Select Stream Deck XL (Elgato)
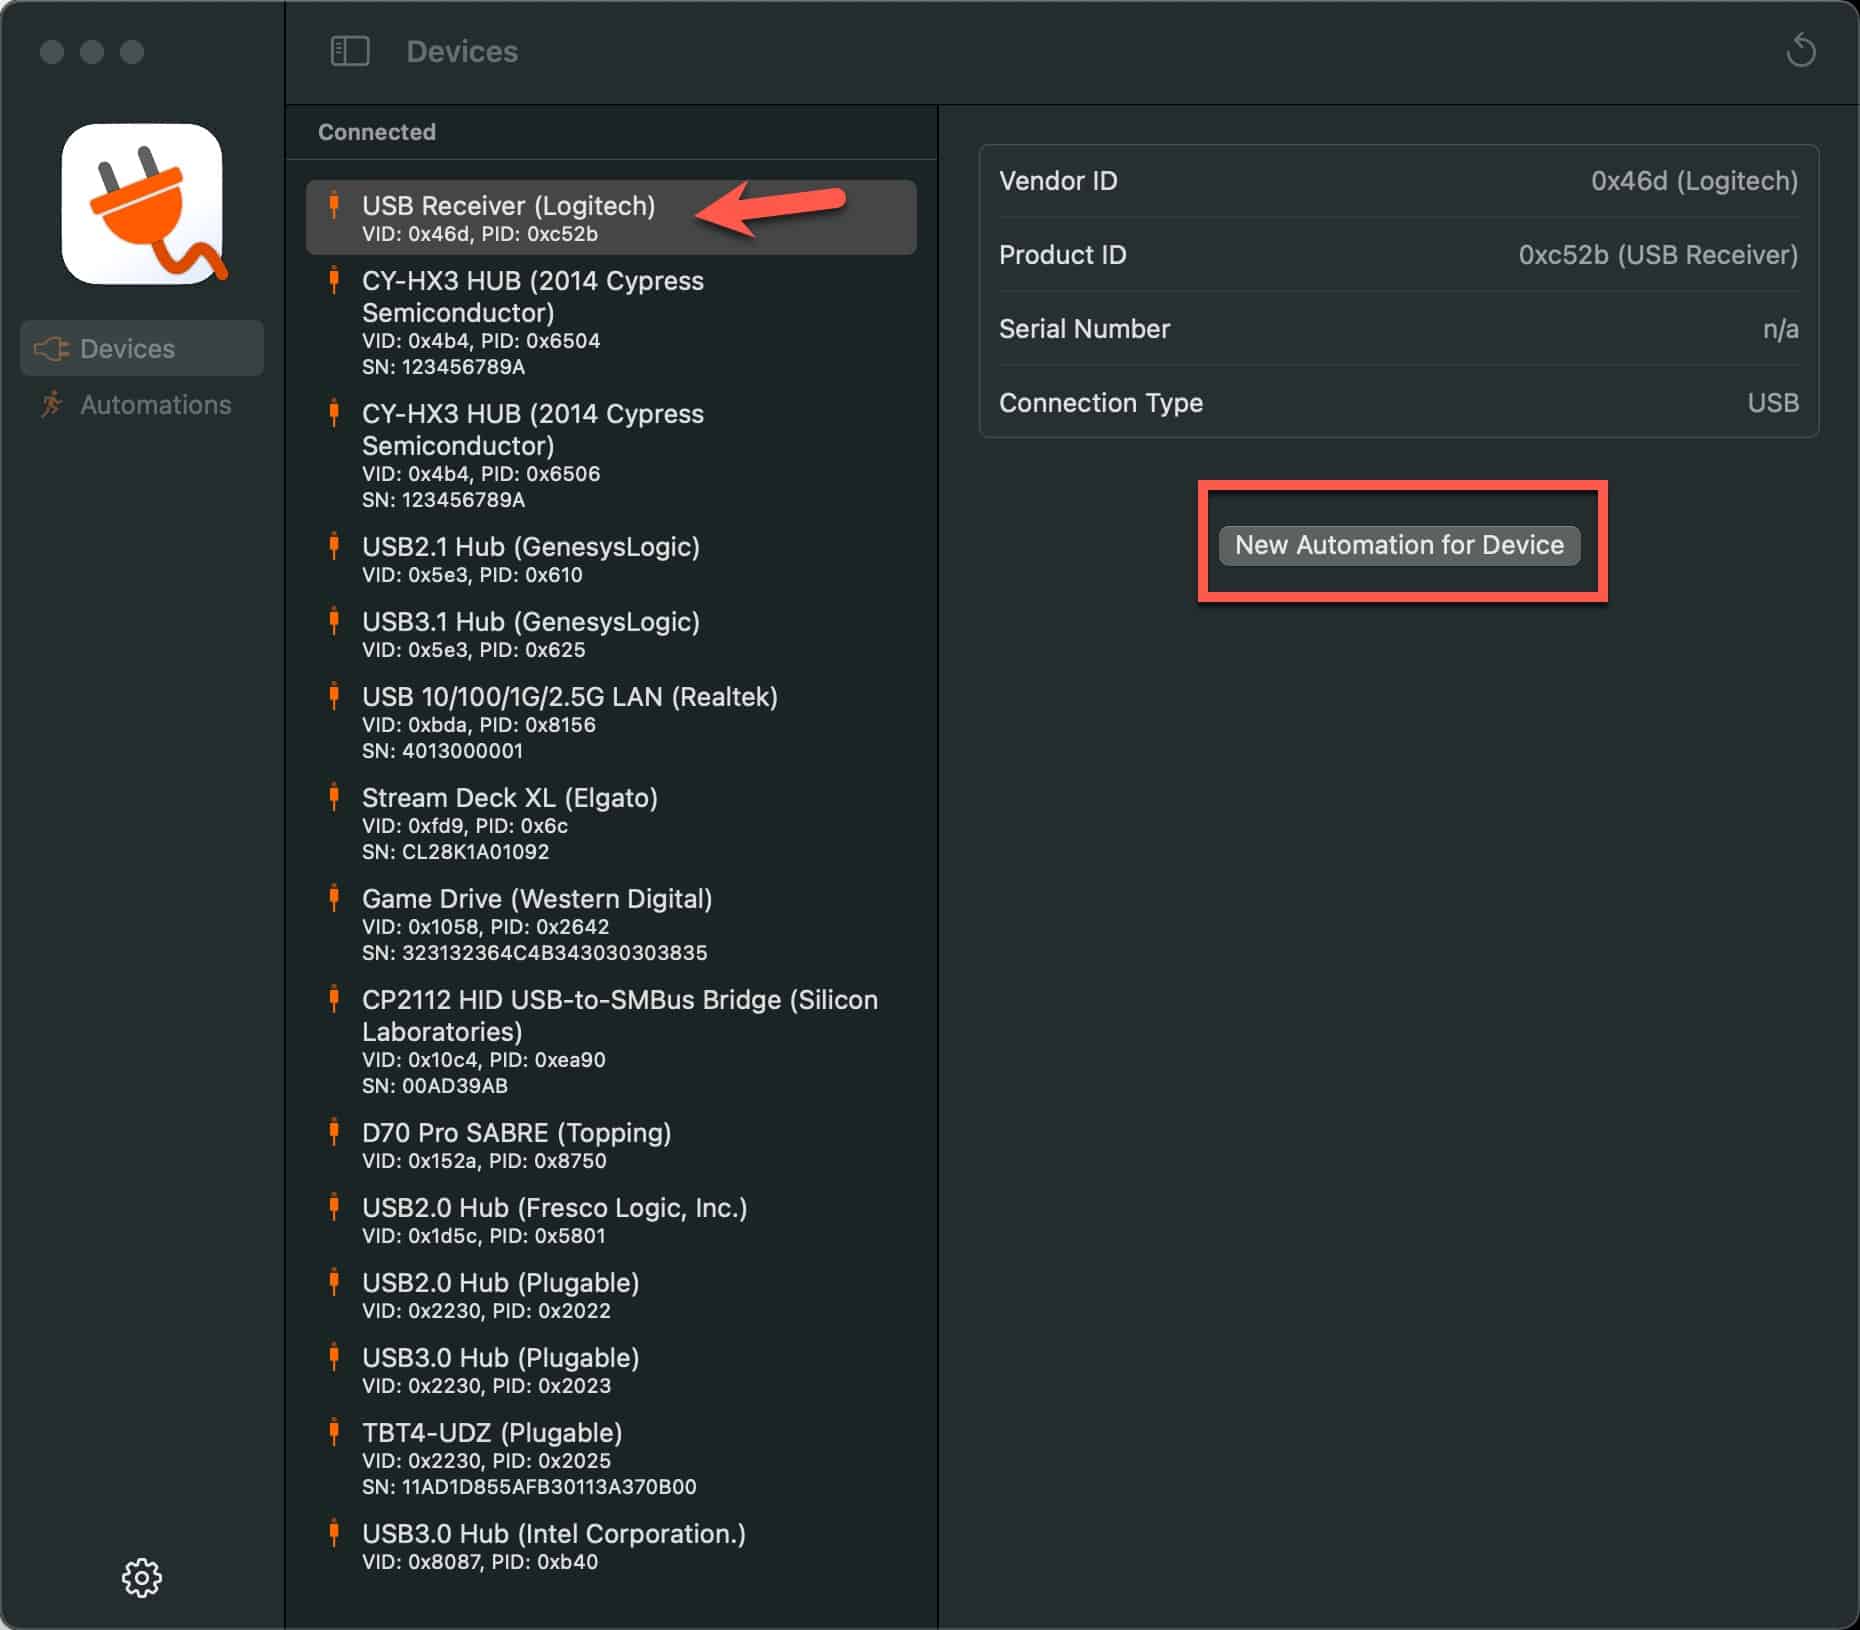 611,823
